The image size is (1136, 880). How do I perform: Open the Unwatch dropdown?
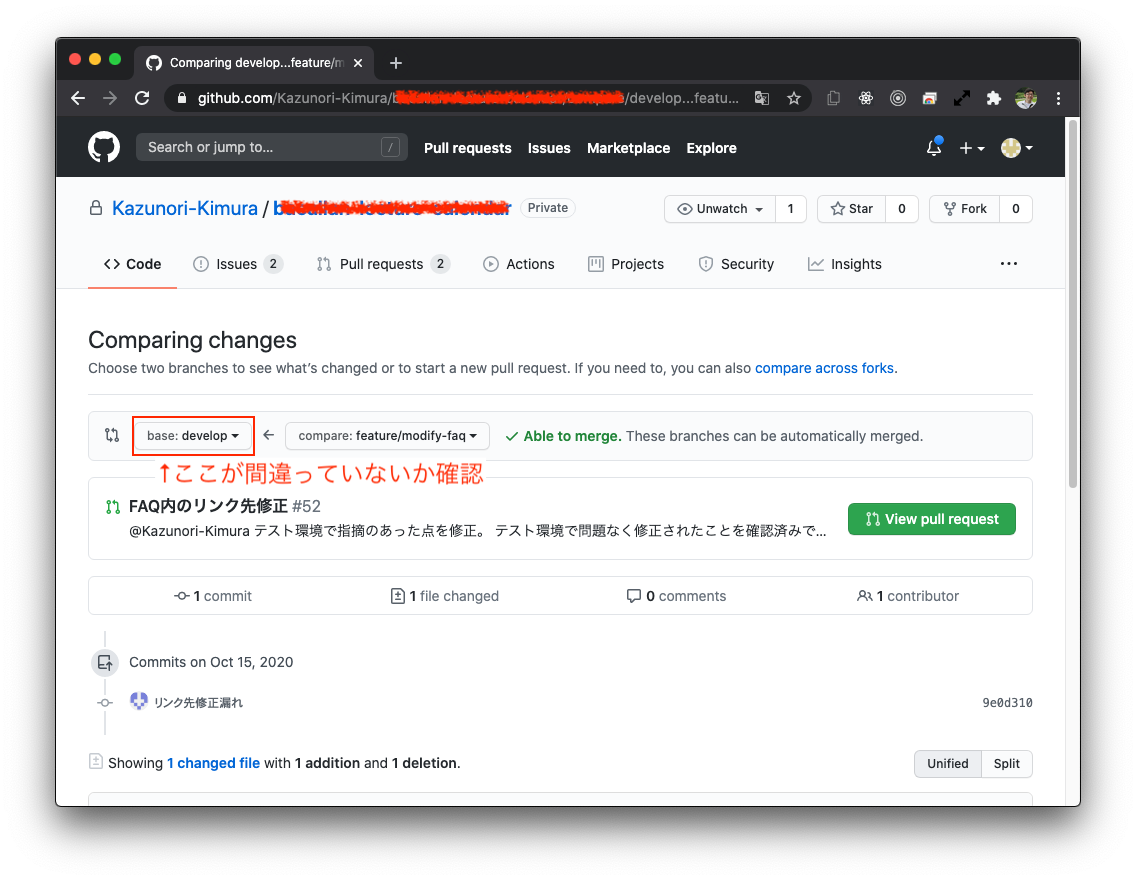720,209
